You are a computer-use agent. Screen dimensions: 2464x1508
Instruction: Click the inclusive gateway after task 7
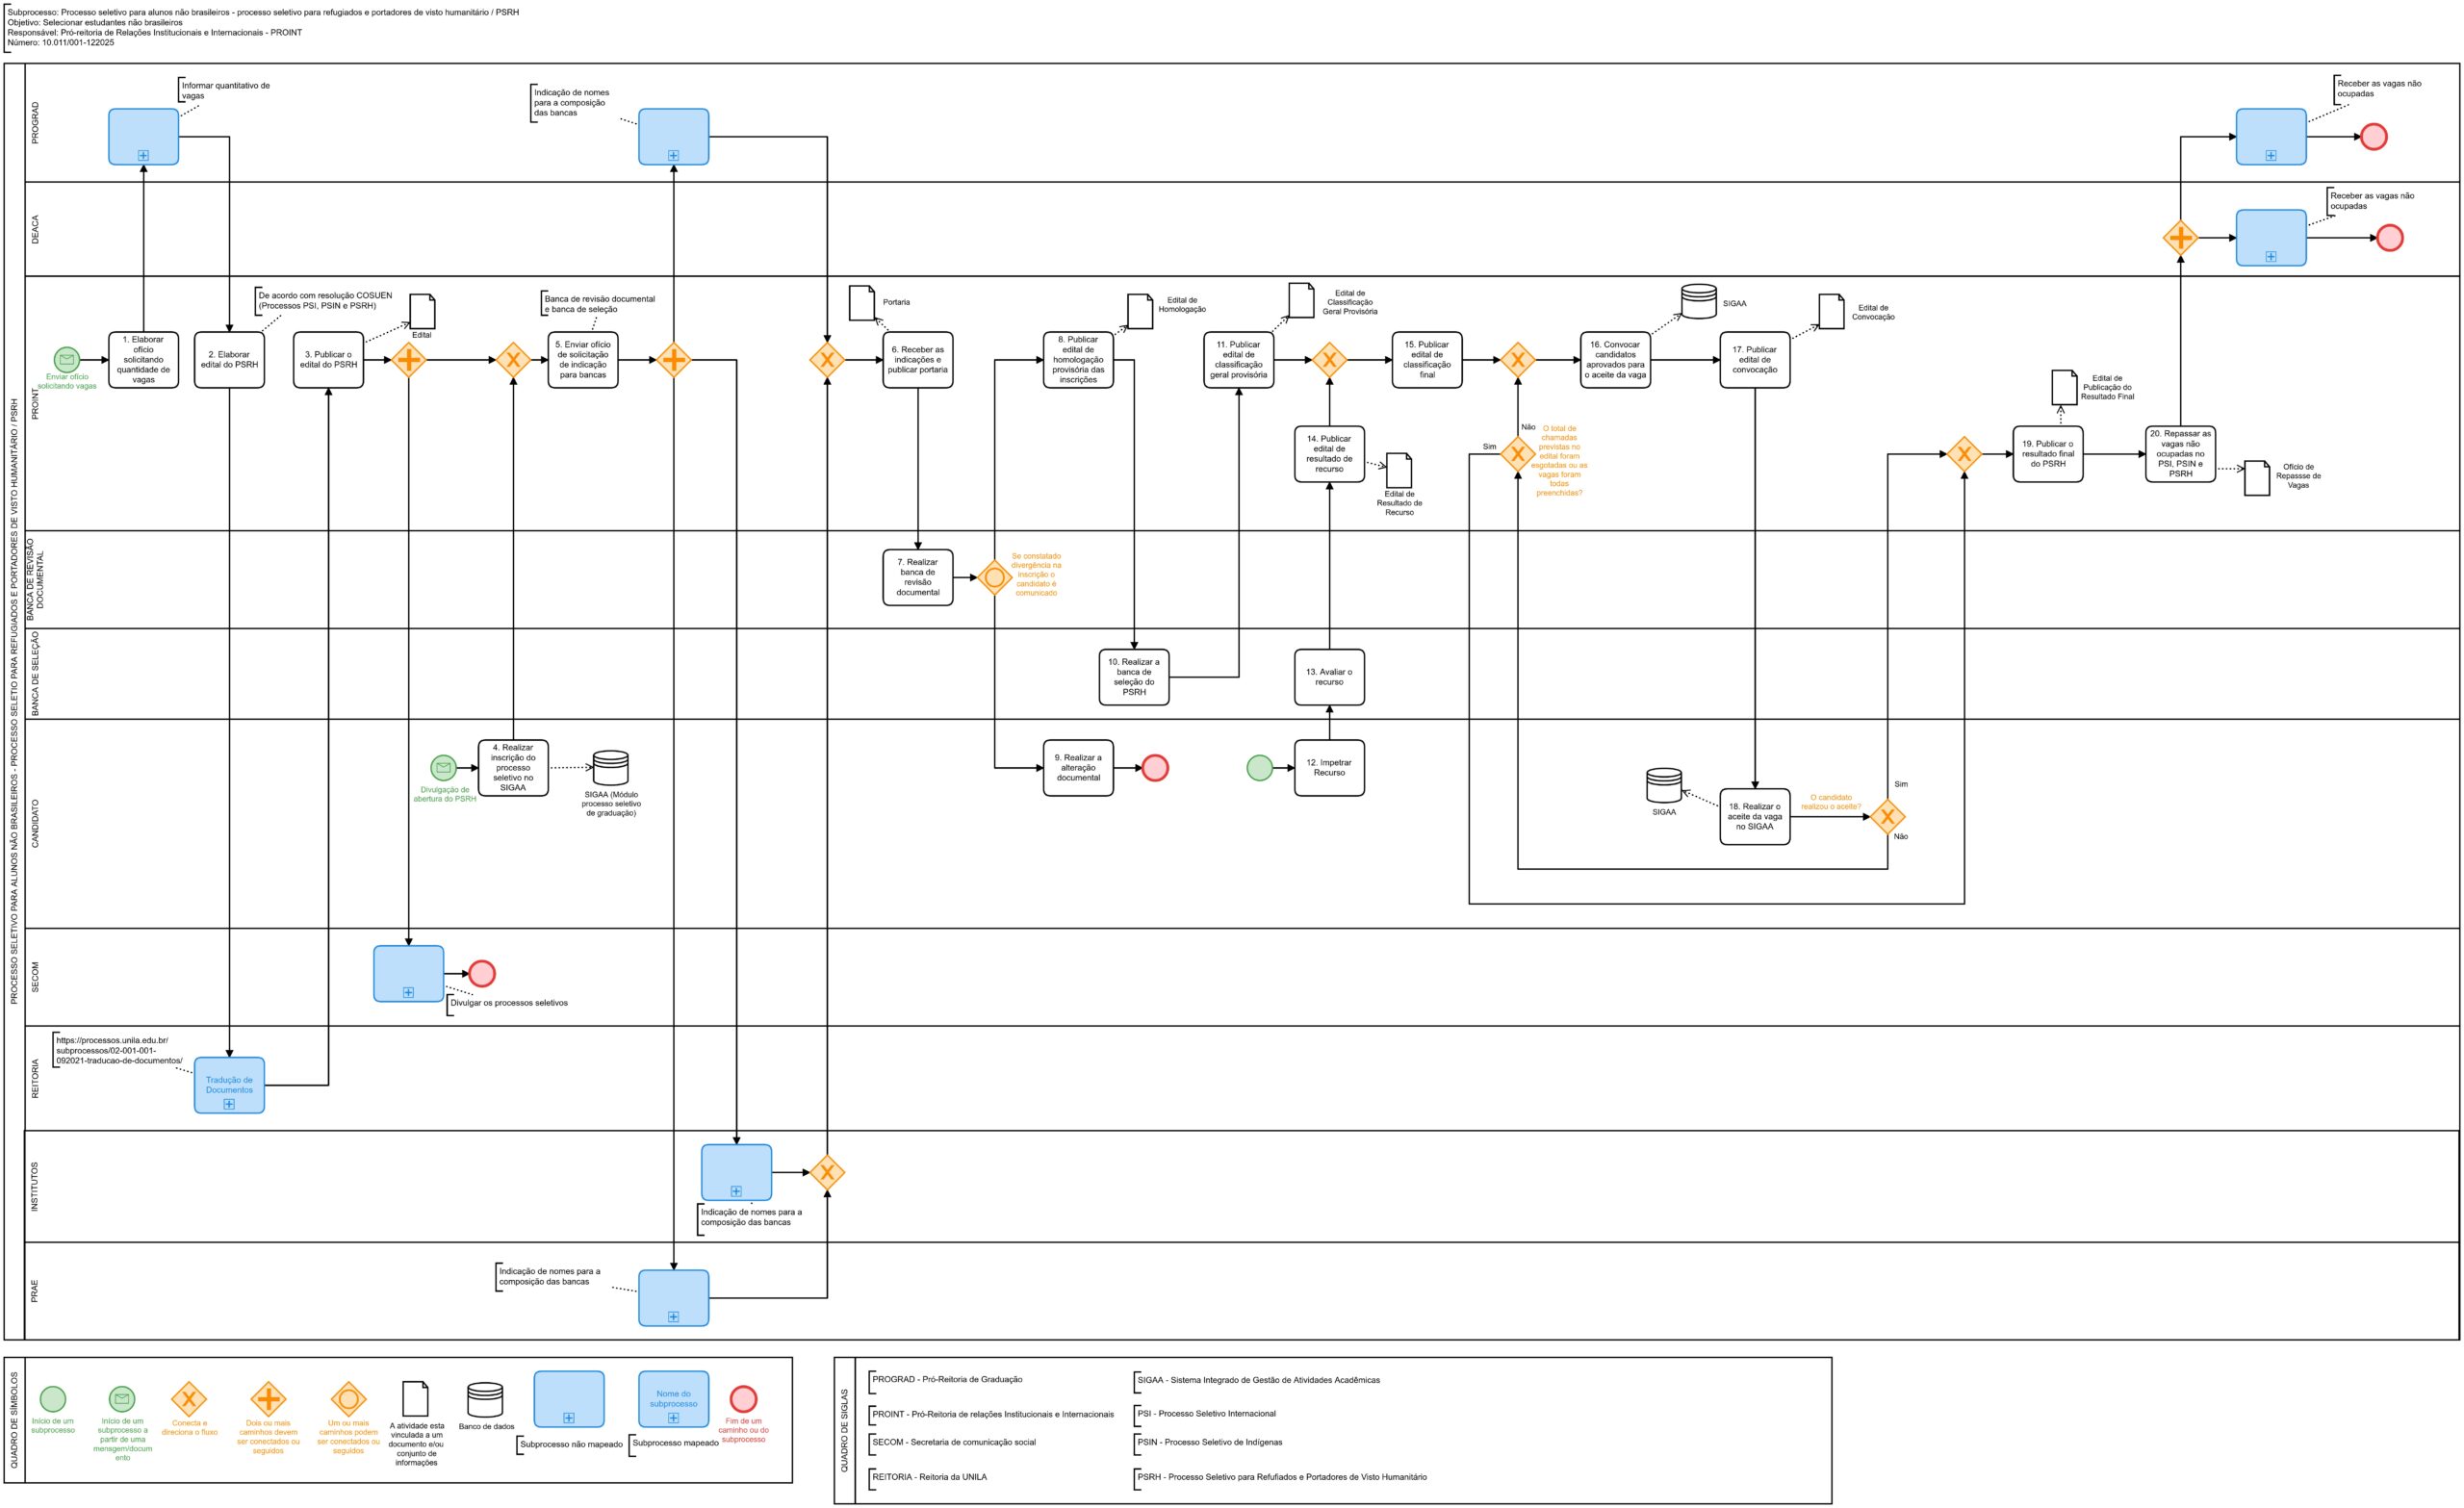pyautogui.click(x=994, y=577)
